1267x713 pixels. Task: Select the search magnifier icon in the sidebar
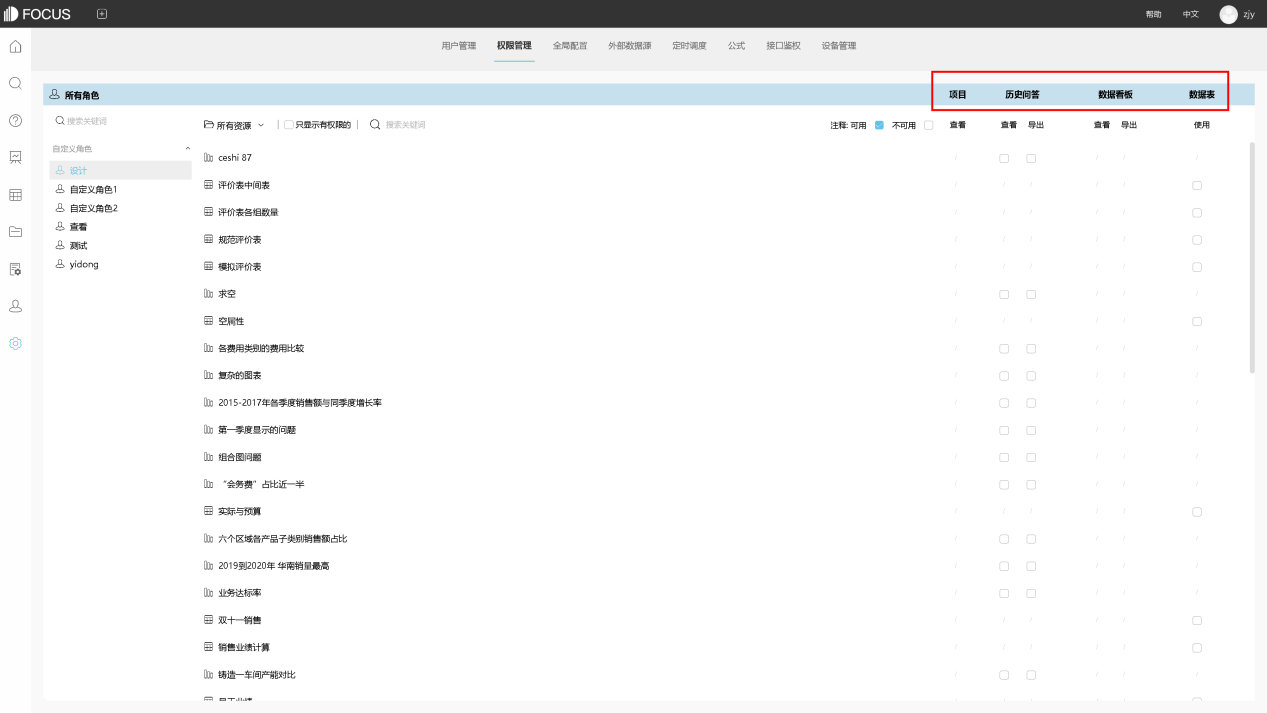14,83
